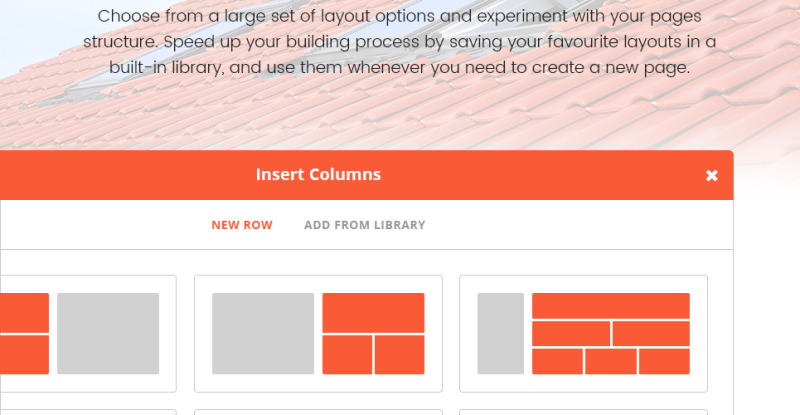
Task: Click the wide orange top block in middle layout
Action: 373,313
